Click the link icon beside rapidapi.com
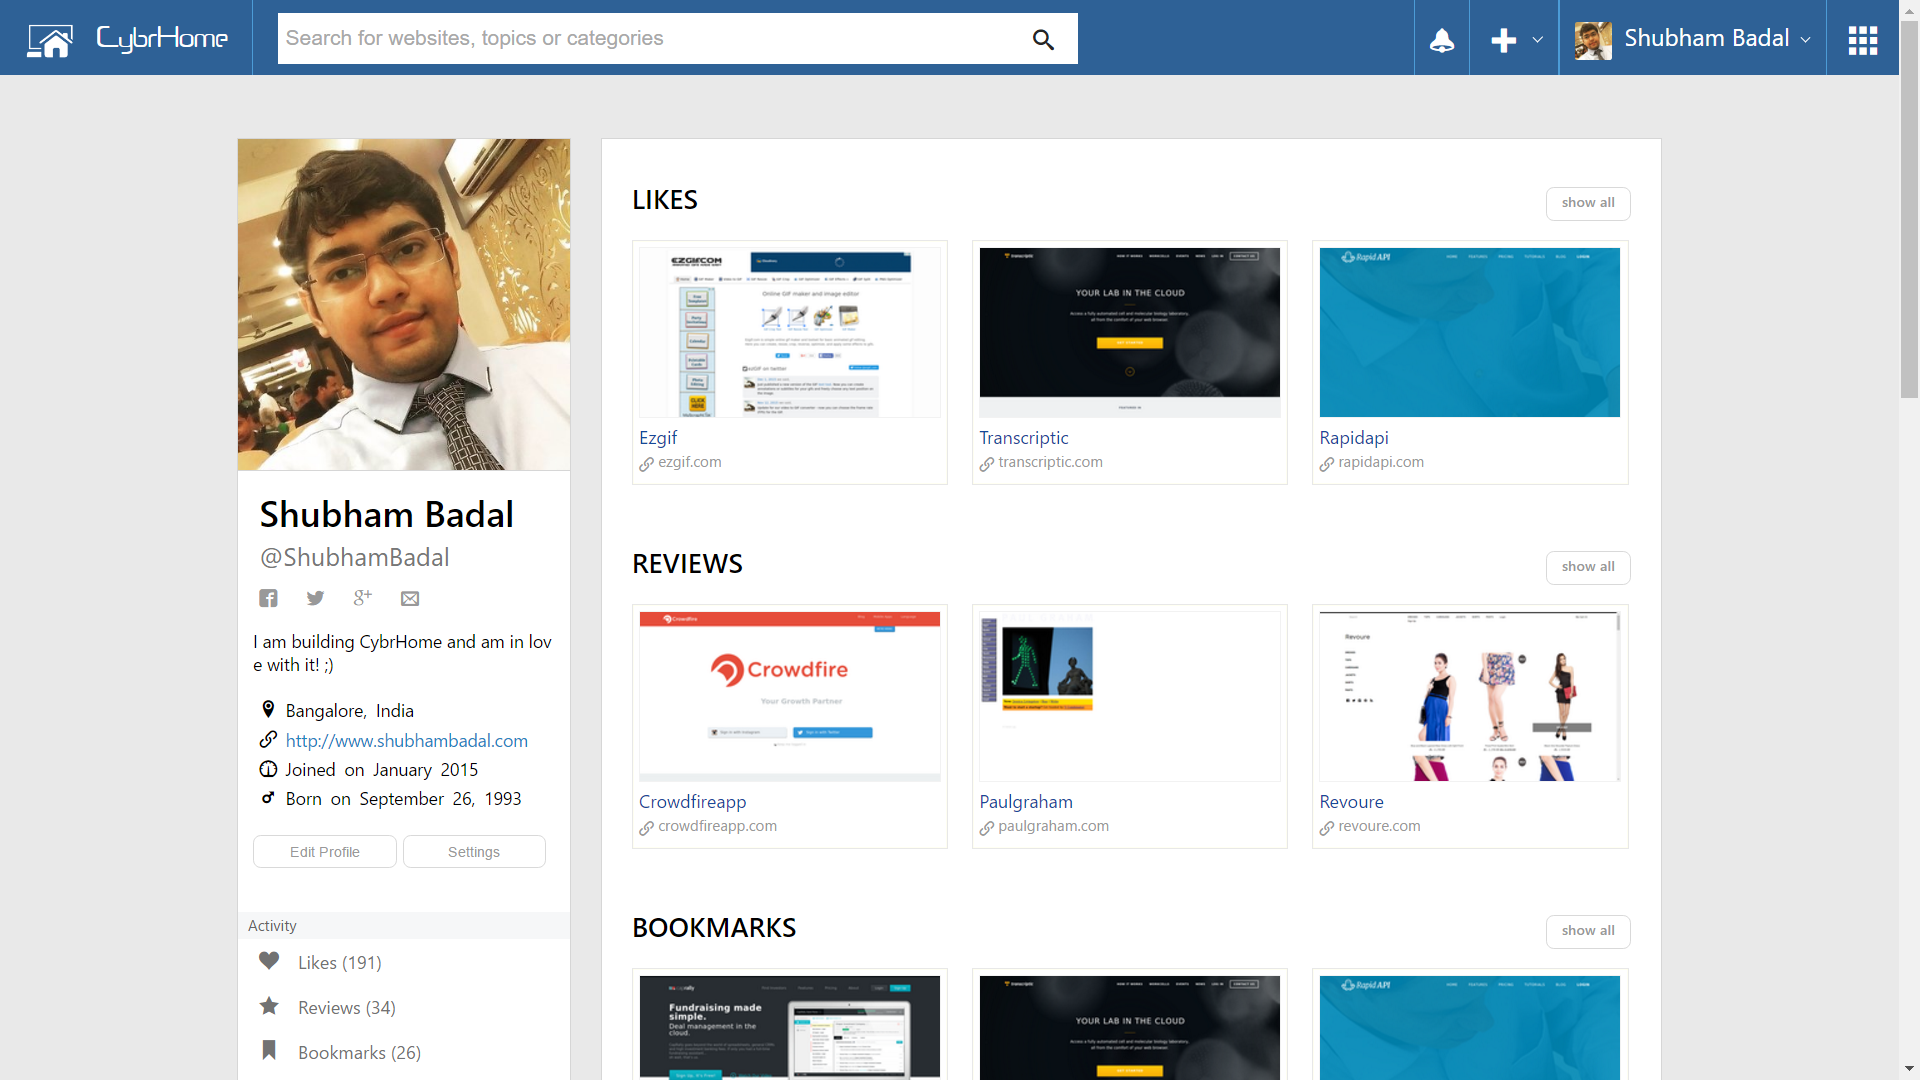The height and width of the screenshot is (1080, 1920). 1327,464
